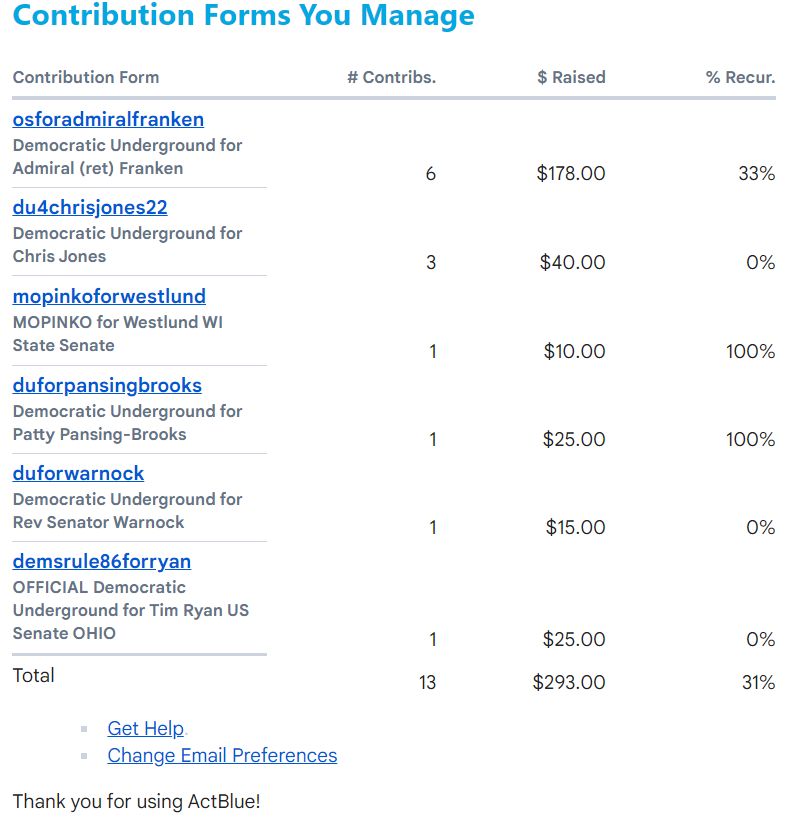Click the Contribution Forms You Manage heading

click(244, 17)
